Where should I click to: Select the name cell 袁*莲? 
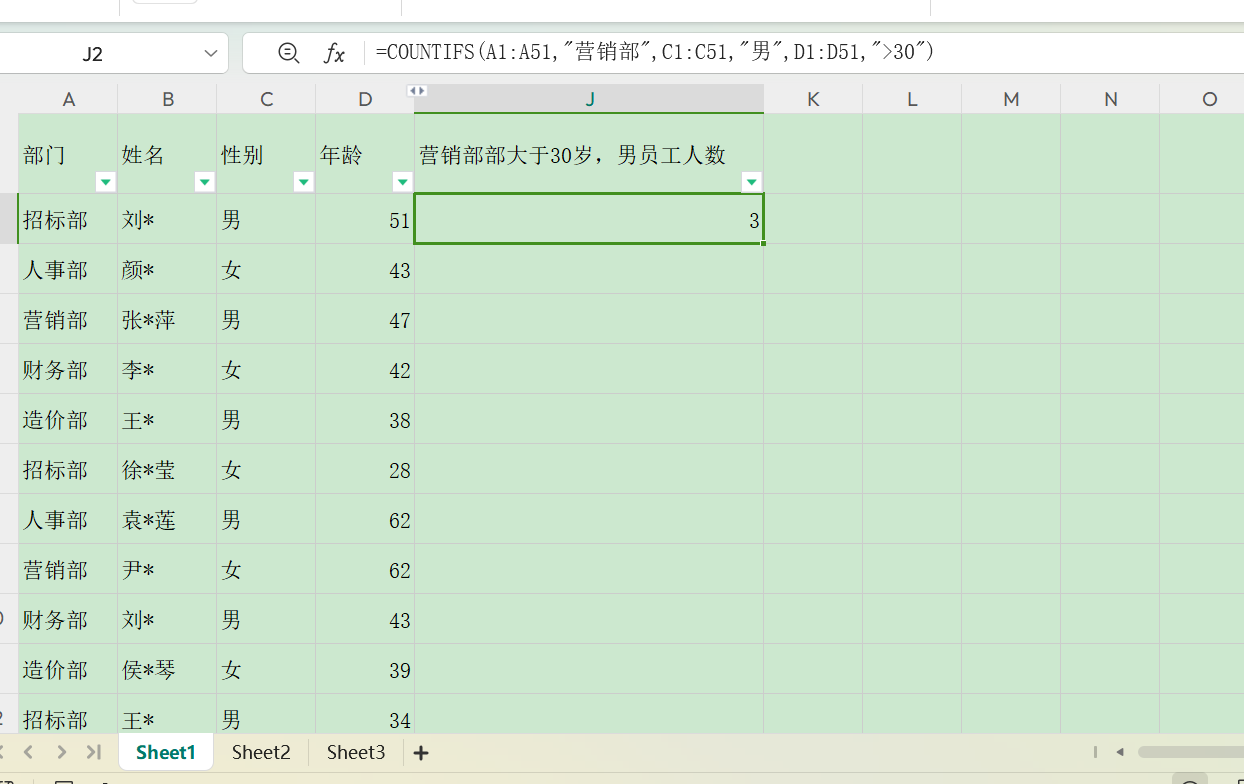pos(167,520)
